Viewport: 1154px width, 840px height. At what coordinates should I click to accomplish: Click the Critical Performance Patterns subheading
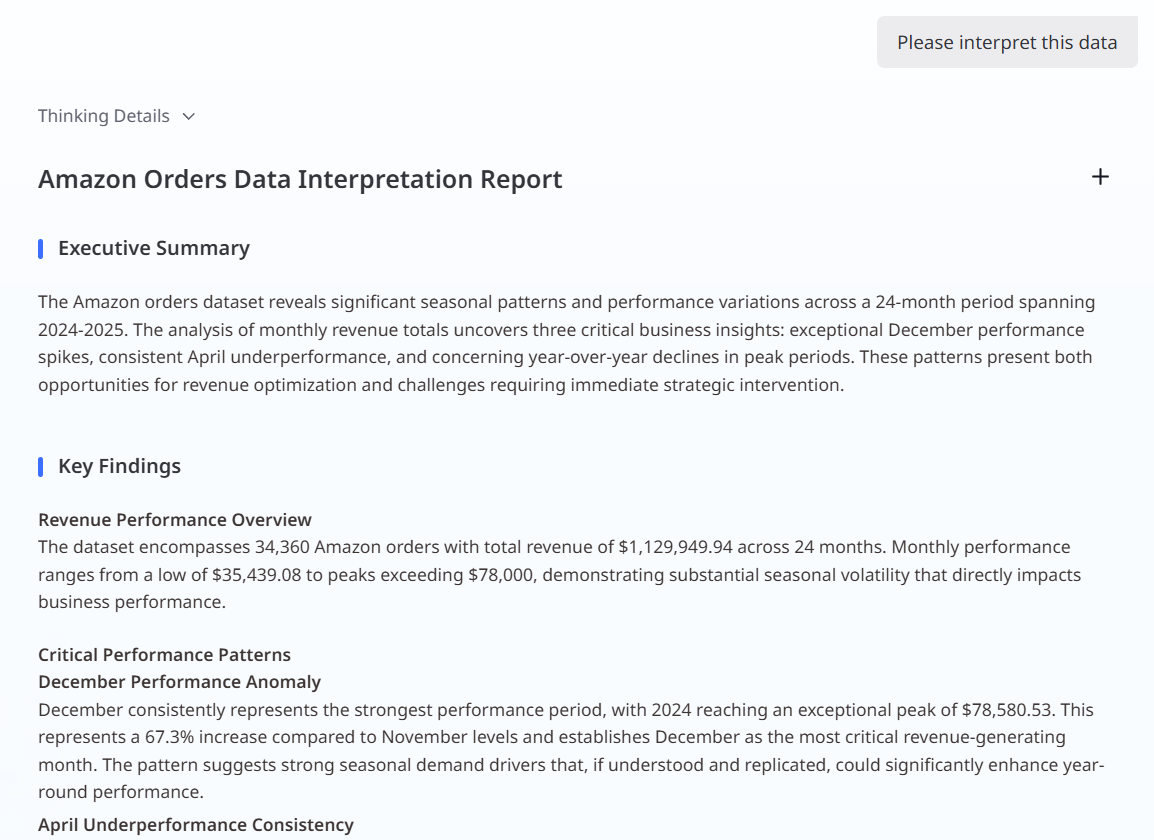tap(164, 655)
